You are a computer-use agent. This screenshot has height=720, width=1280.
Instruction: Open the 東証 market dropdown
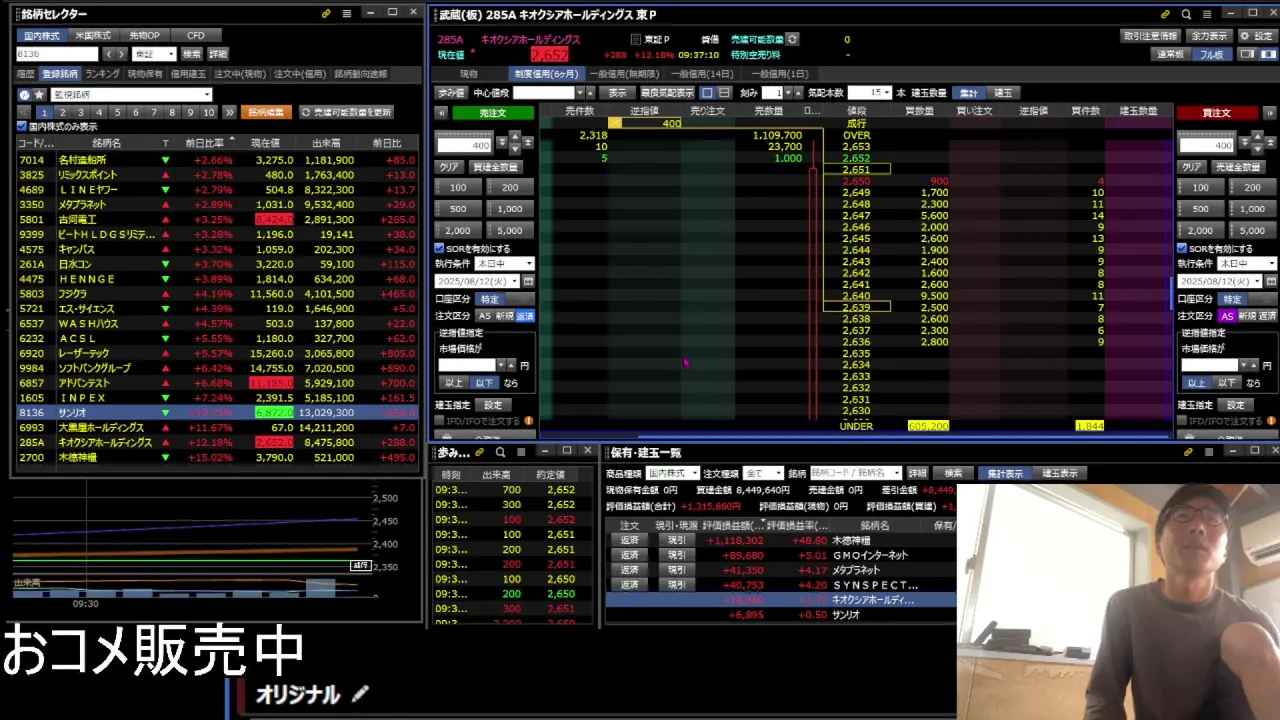point(154,54)
